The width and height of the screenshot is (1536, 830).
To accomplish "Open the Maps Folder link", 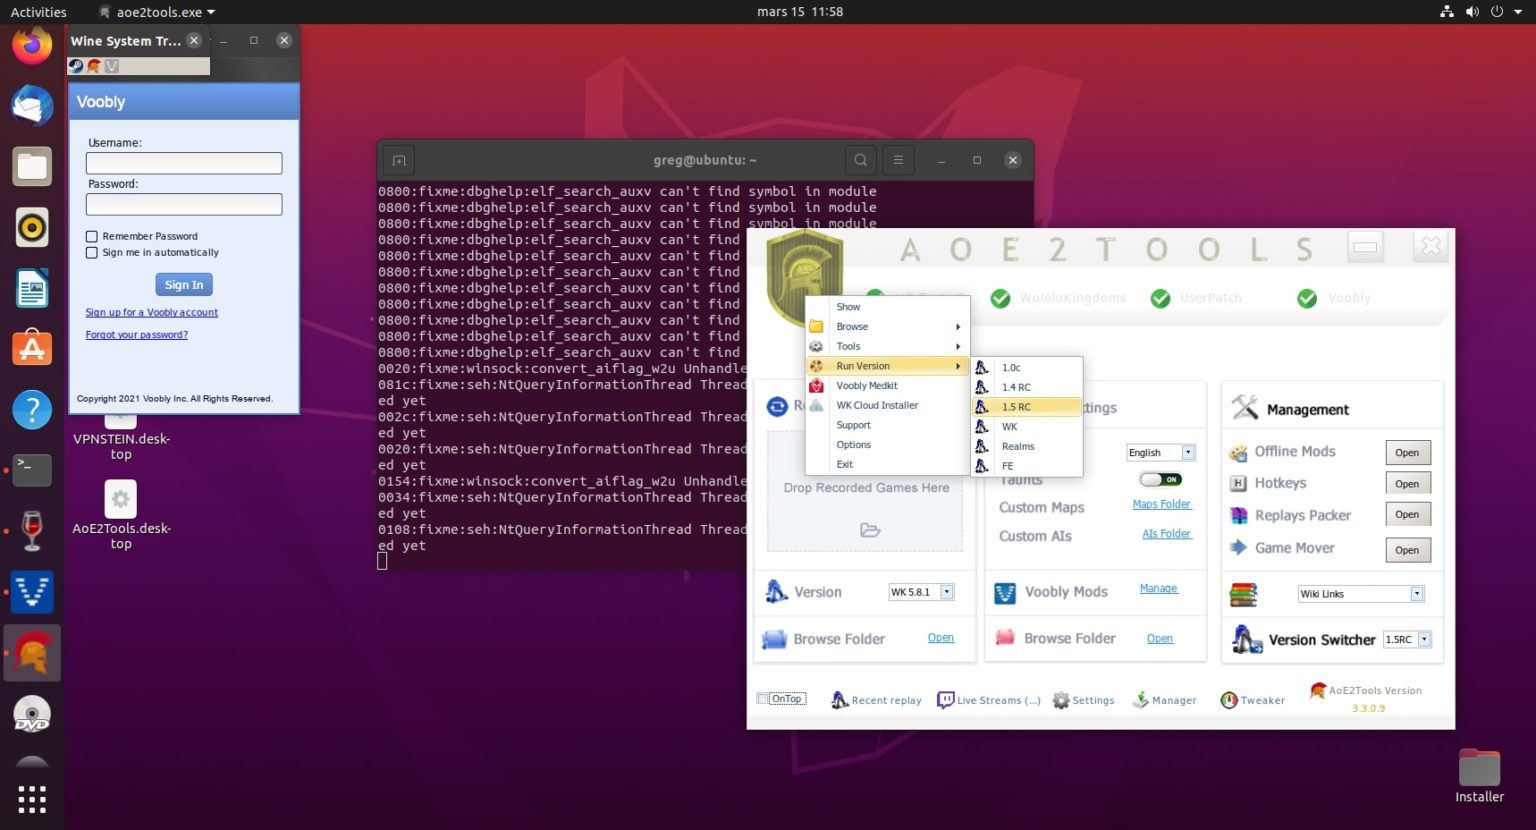I will click(x=1161, y=504).
